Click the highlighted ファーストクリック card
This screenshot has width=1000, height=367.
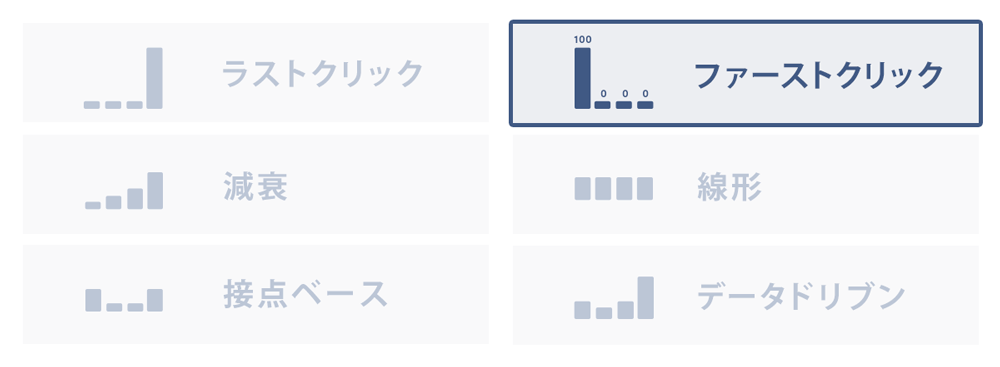click(746, 73)
